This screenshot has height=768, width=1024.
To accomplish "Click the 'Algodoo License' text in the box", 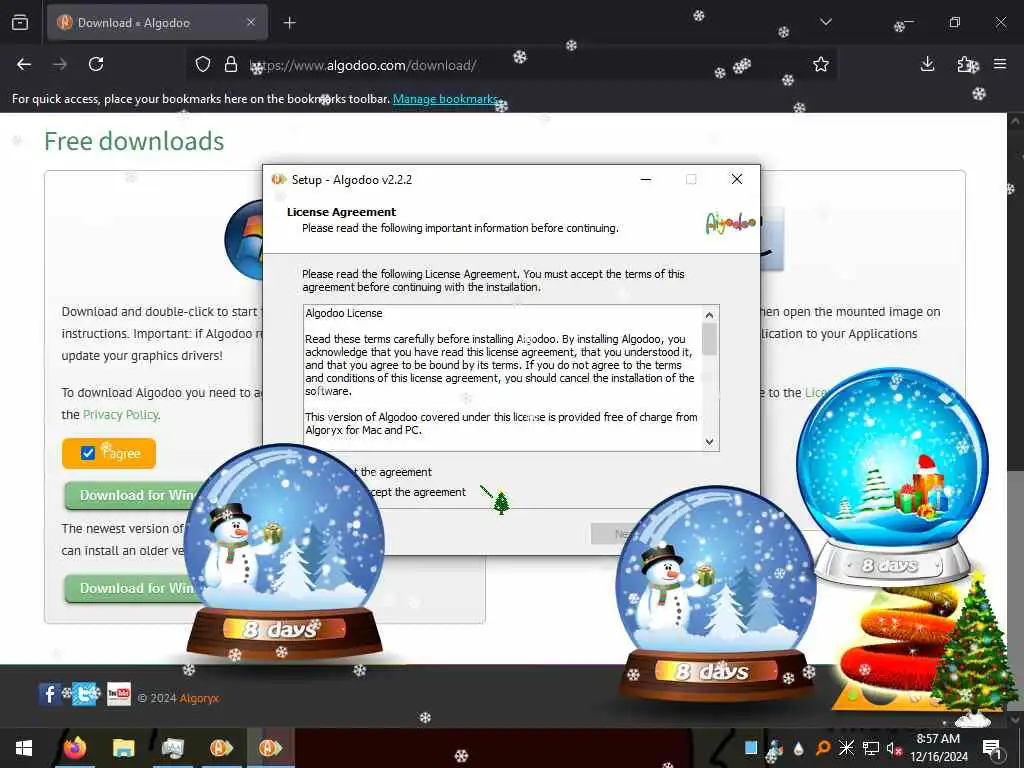I will click(x=344, y=313).
